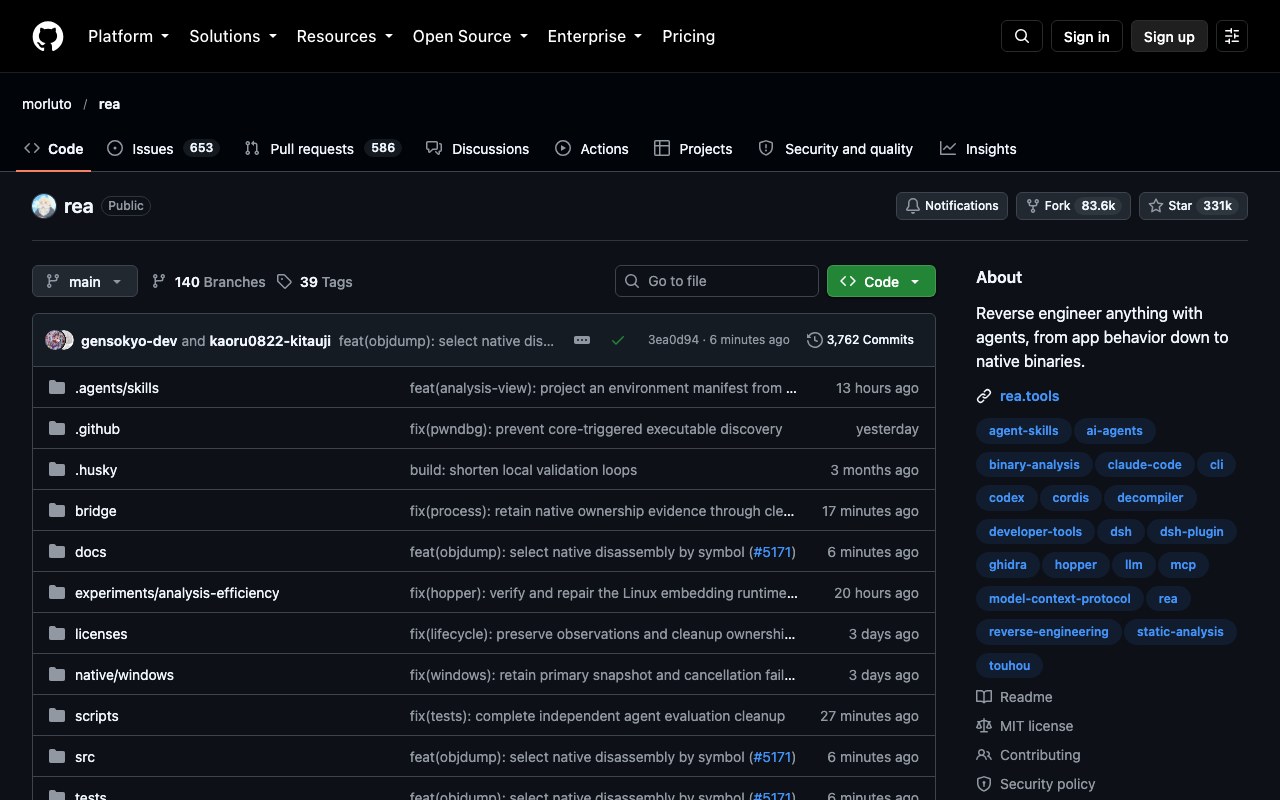
Task: Select the reverse-engineering topic tag
Action: [x=1048, y=632]
